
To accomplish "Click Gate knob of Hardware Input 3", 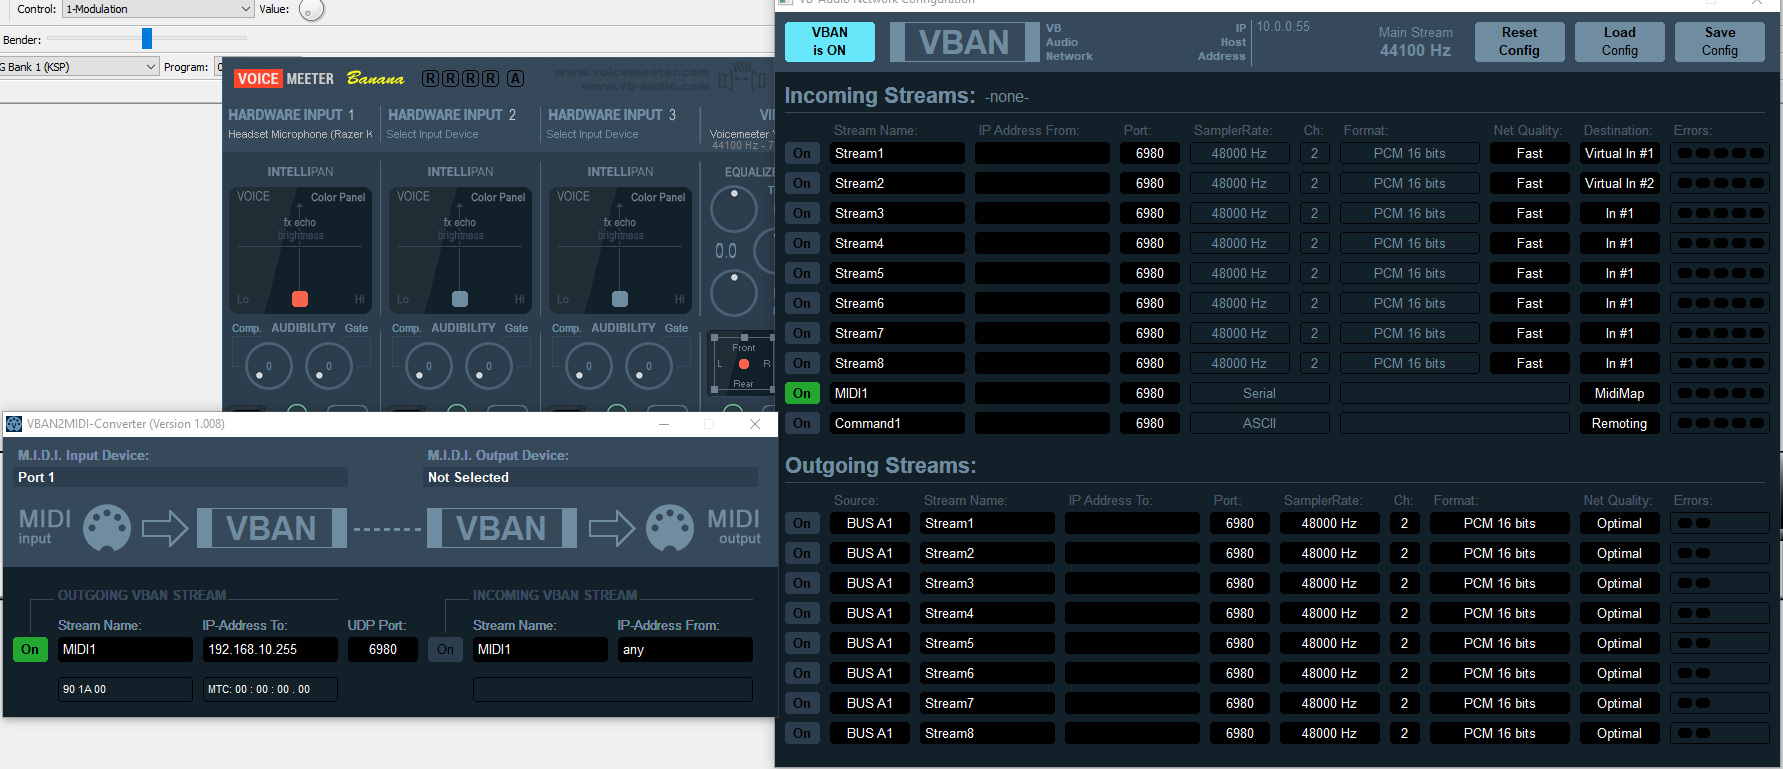I will coord(648,366).
